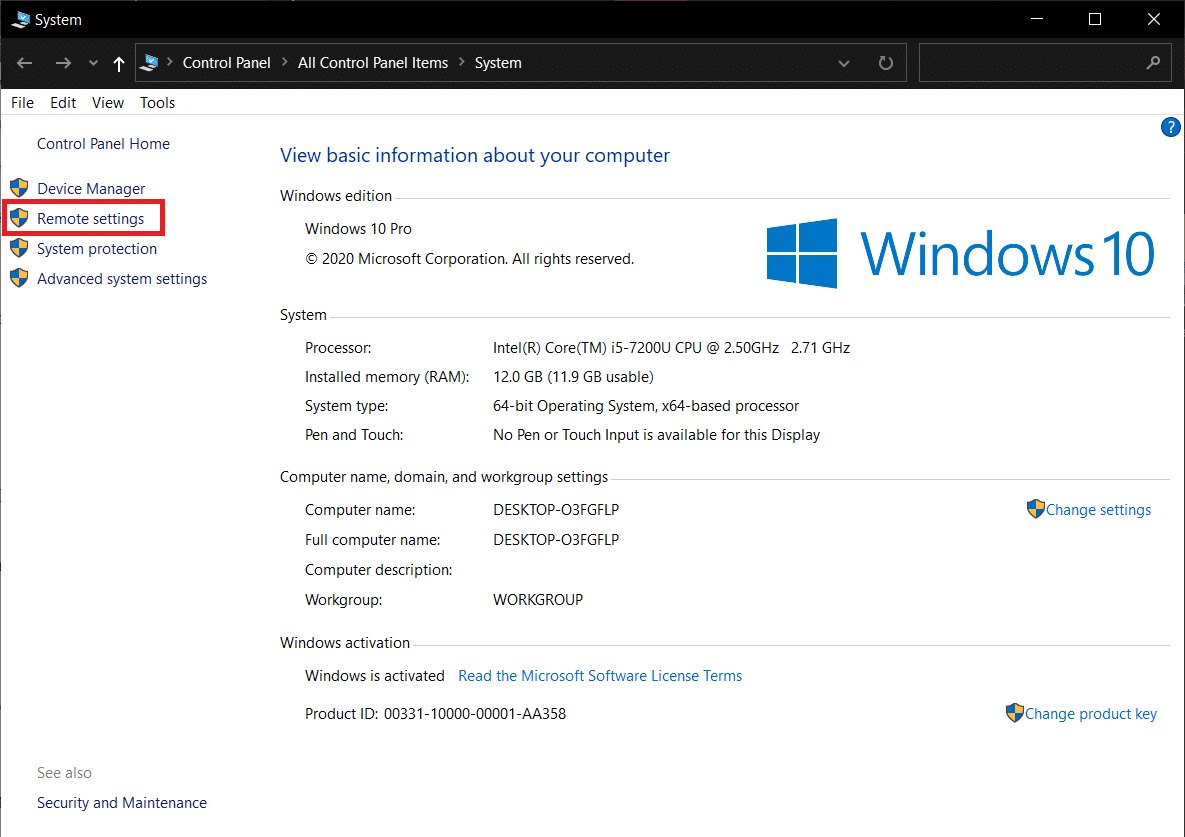Open the address bar history dropdown
The width and height of the screenshot is (1185, 837).
point(844,63)
